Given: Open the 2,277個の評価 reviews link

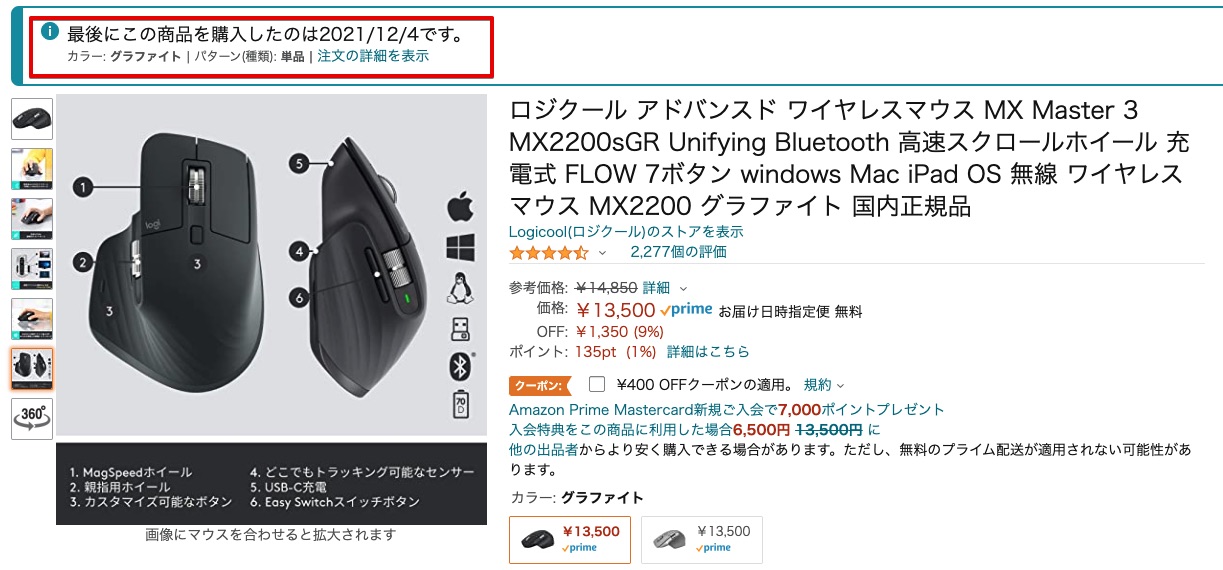Looking at the screenshot, I should [x=678, y=252].
